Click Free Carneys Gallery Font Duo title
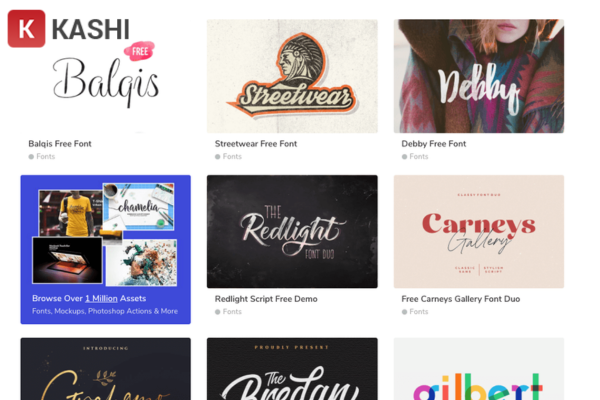 click(461, 299)
